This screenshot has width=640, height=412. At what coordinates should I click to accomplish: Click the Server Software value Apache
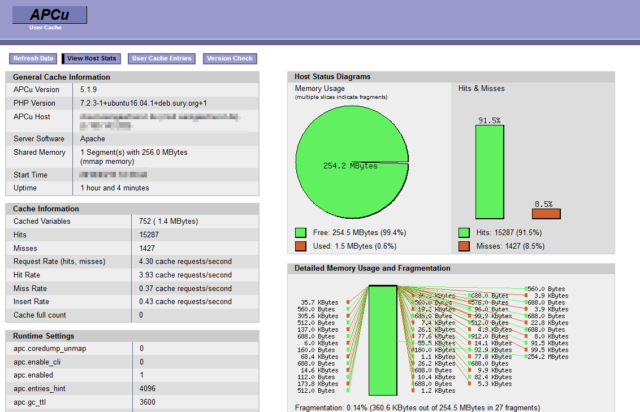[x=93, y=139]
